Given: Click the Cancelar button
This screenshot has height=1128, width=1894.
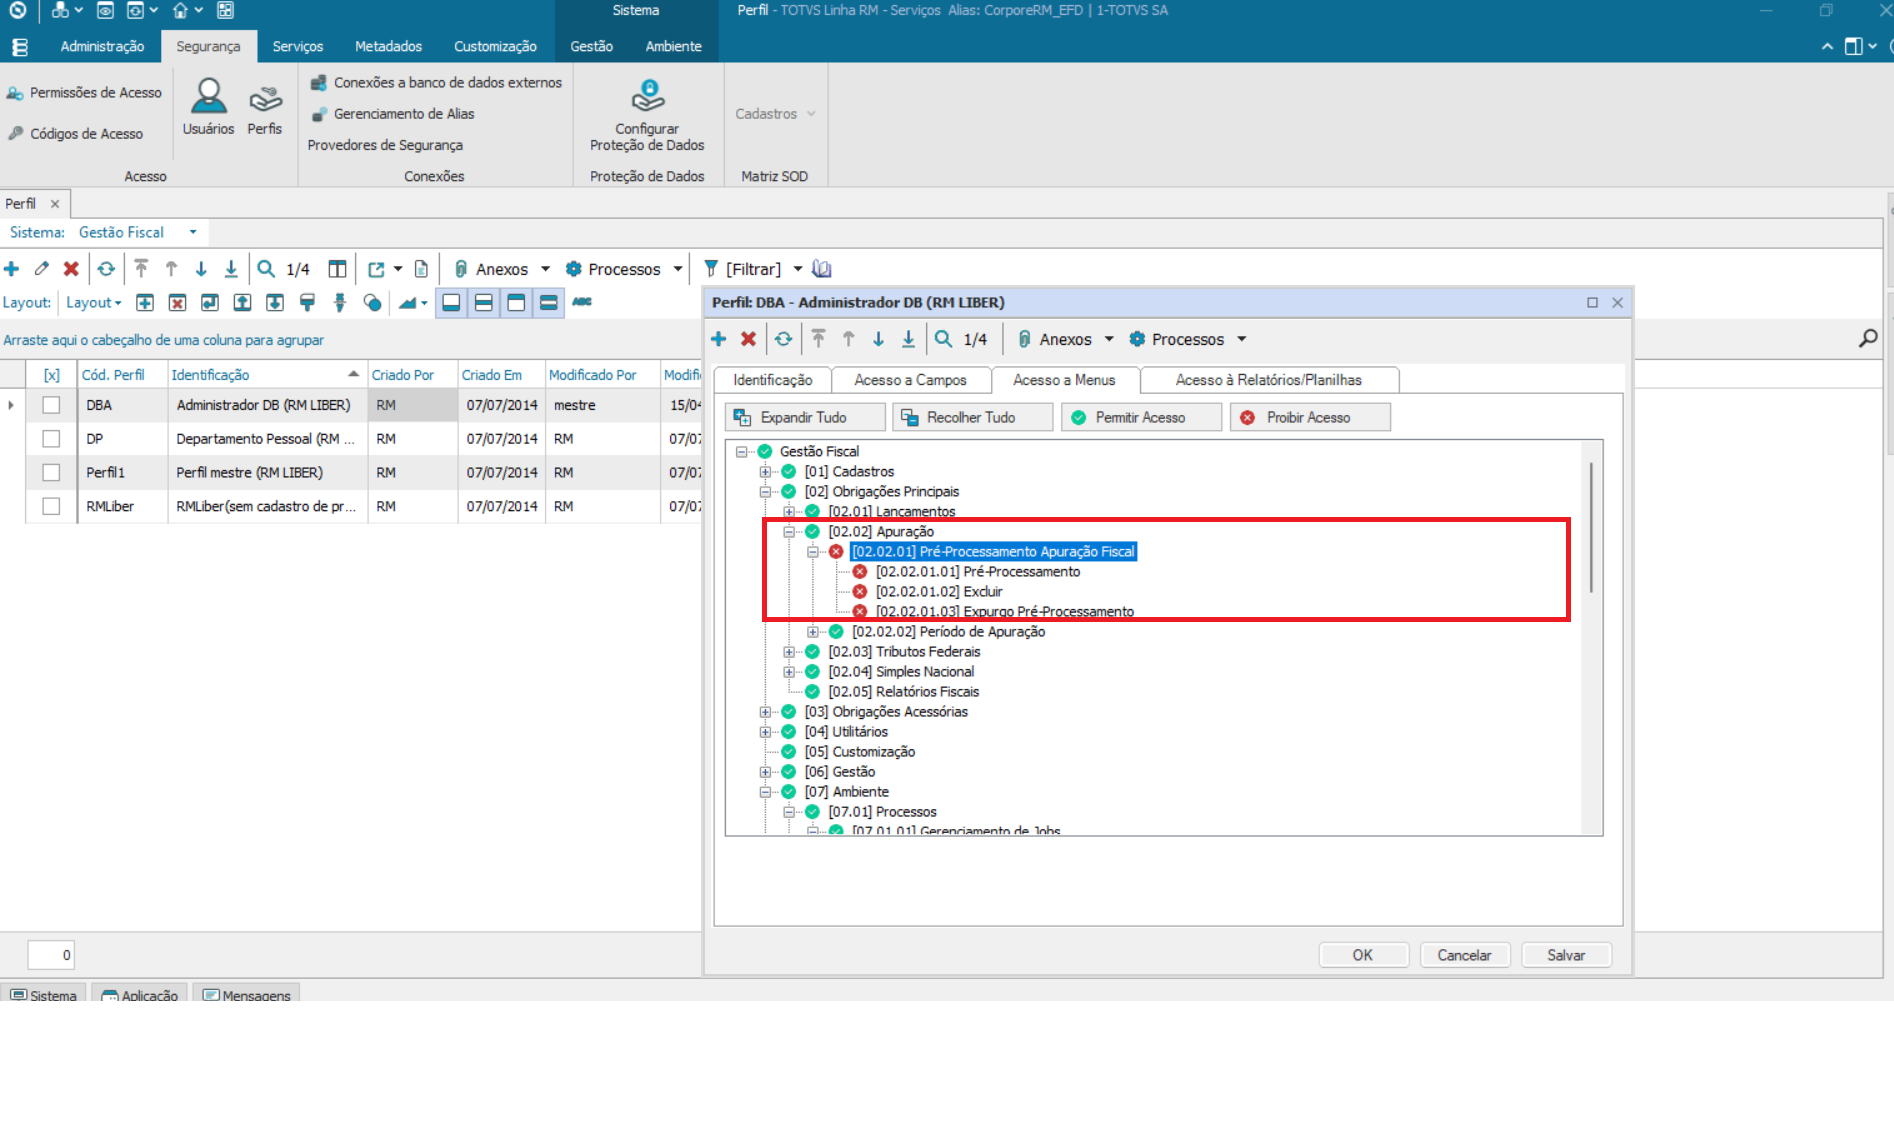Looking at the screenshot, I should pyautogui.click(x=1464, y=955).
